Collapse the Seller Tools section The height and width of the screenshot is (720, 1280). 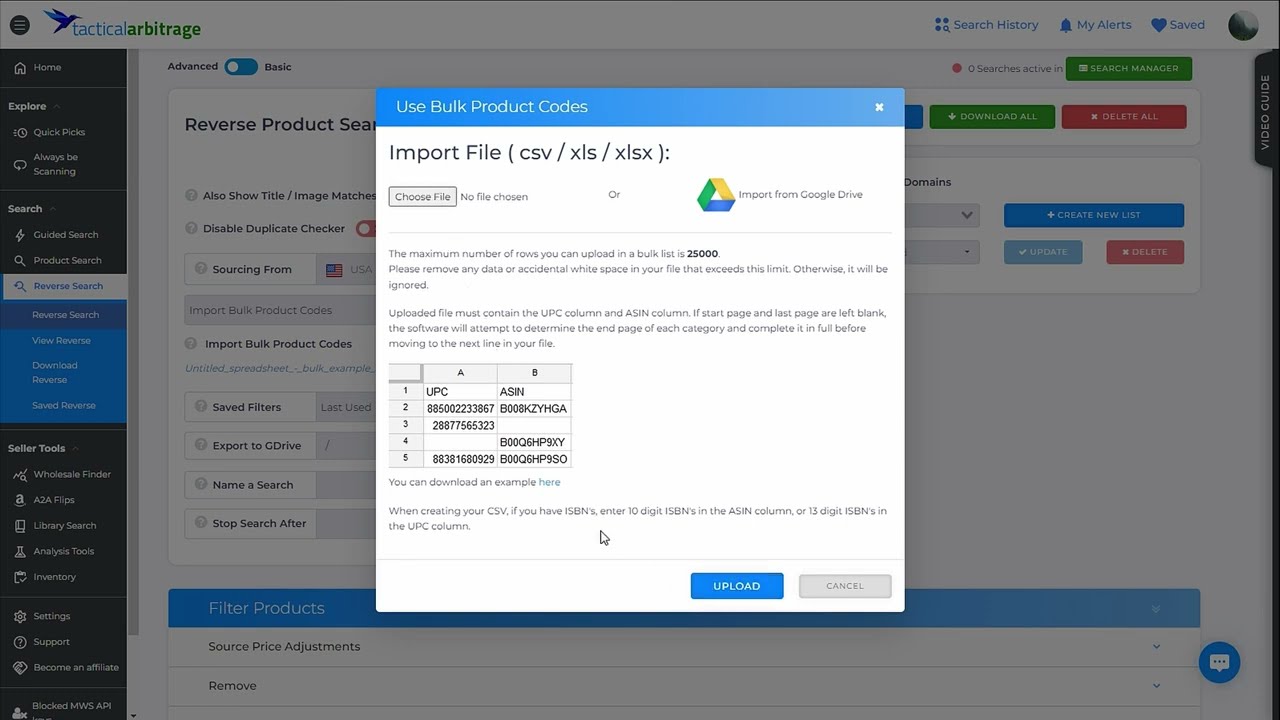pyautogui.click(x=43, y=448)
